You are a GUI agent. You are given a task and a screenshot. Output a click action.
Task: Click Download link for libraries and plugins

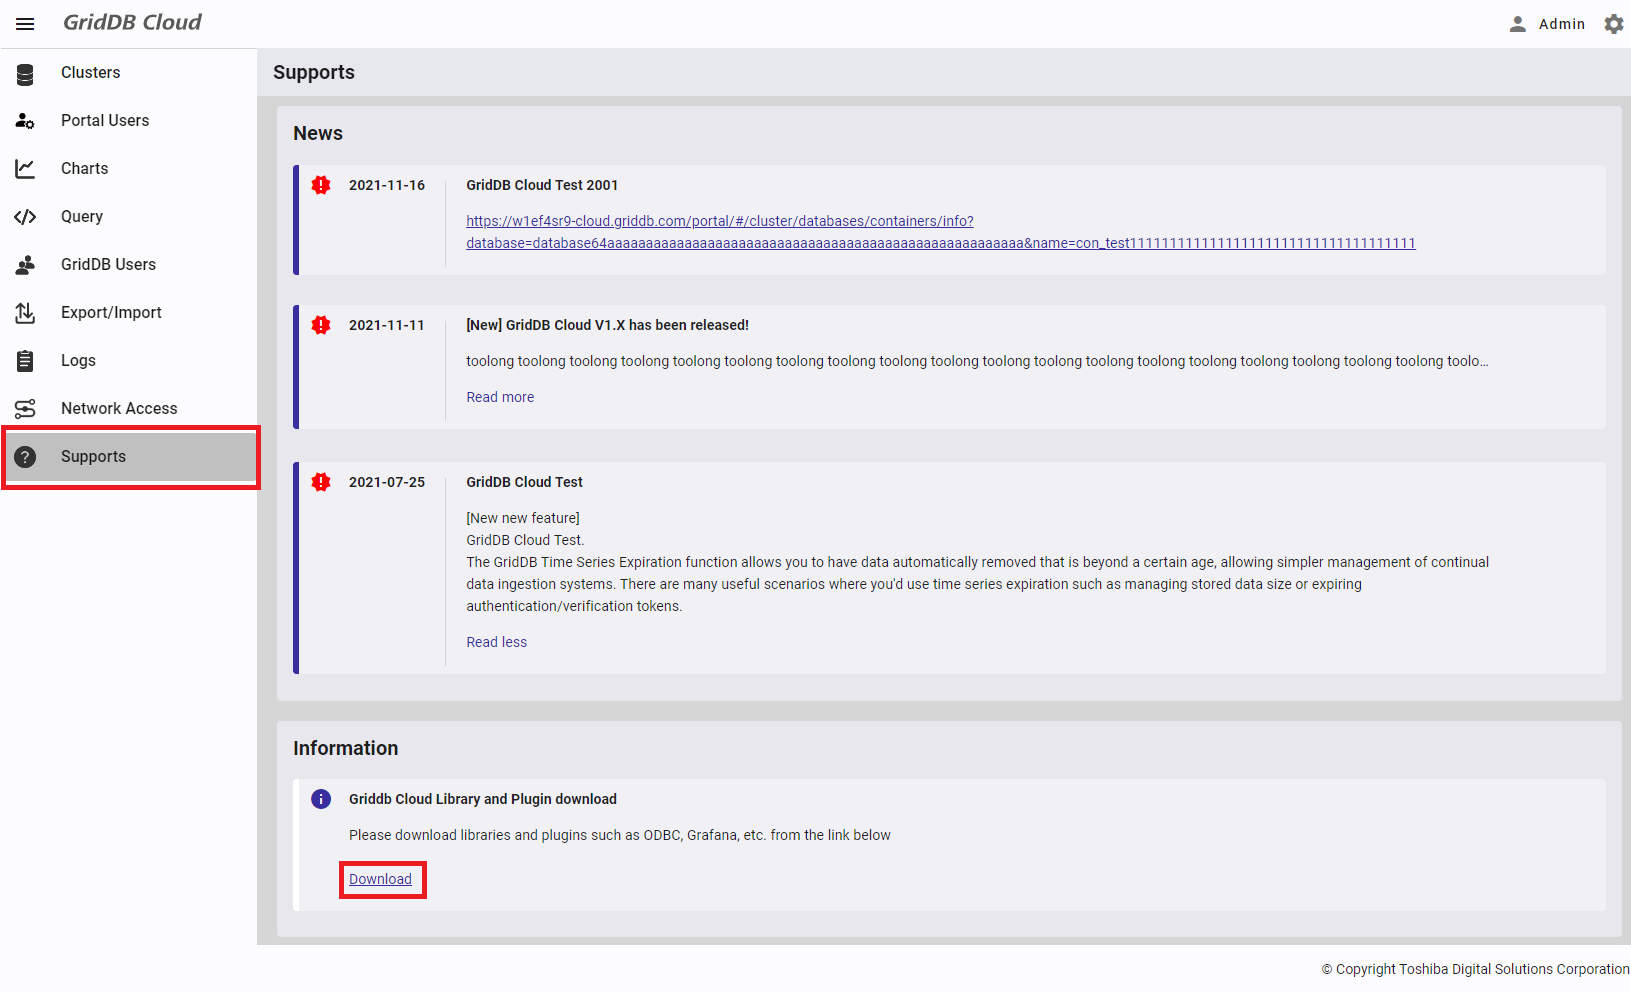(380, 879)
